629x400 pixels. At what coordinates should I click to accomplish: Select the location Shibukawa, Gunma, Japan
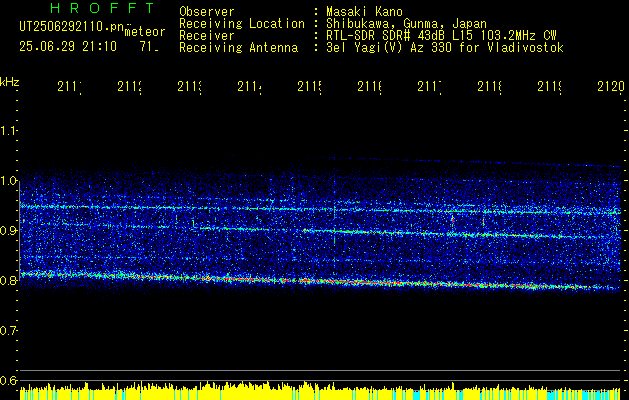406,24
